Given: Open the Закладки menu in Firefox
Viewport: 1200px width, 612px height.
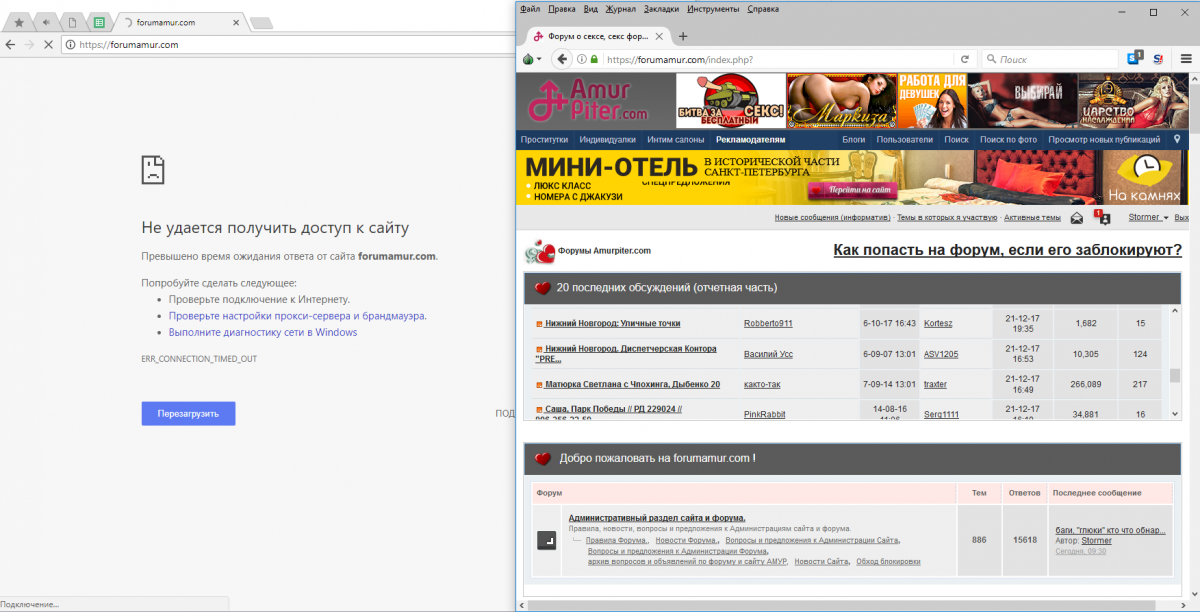Looking at the screenshot, I should pos(661,9).
